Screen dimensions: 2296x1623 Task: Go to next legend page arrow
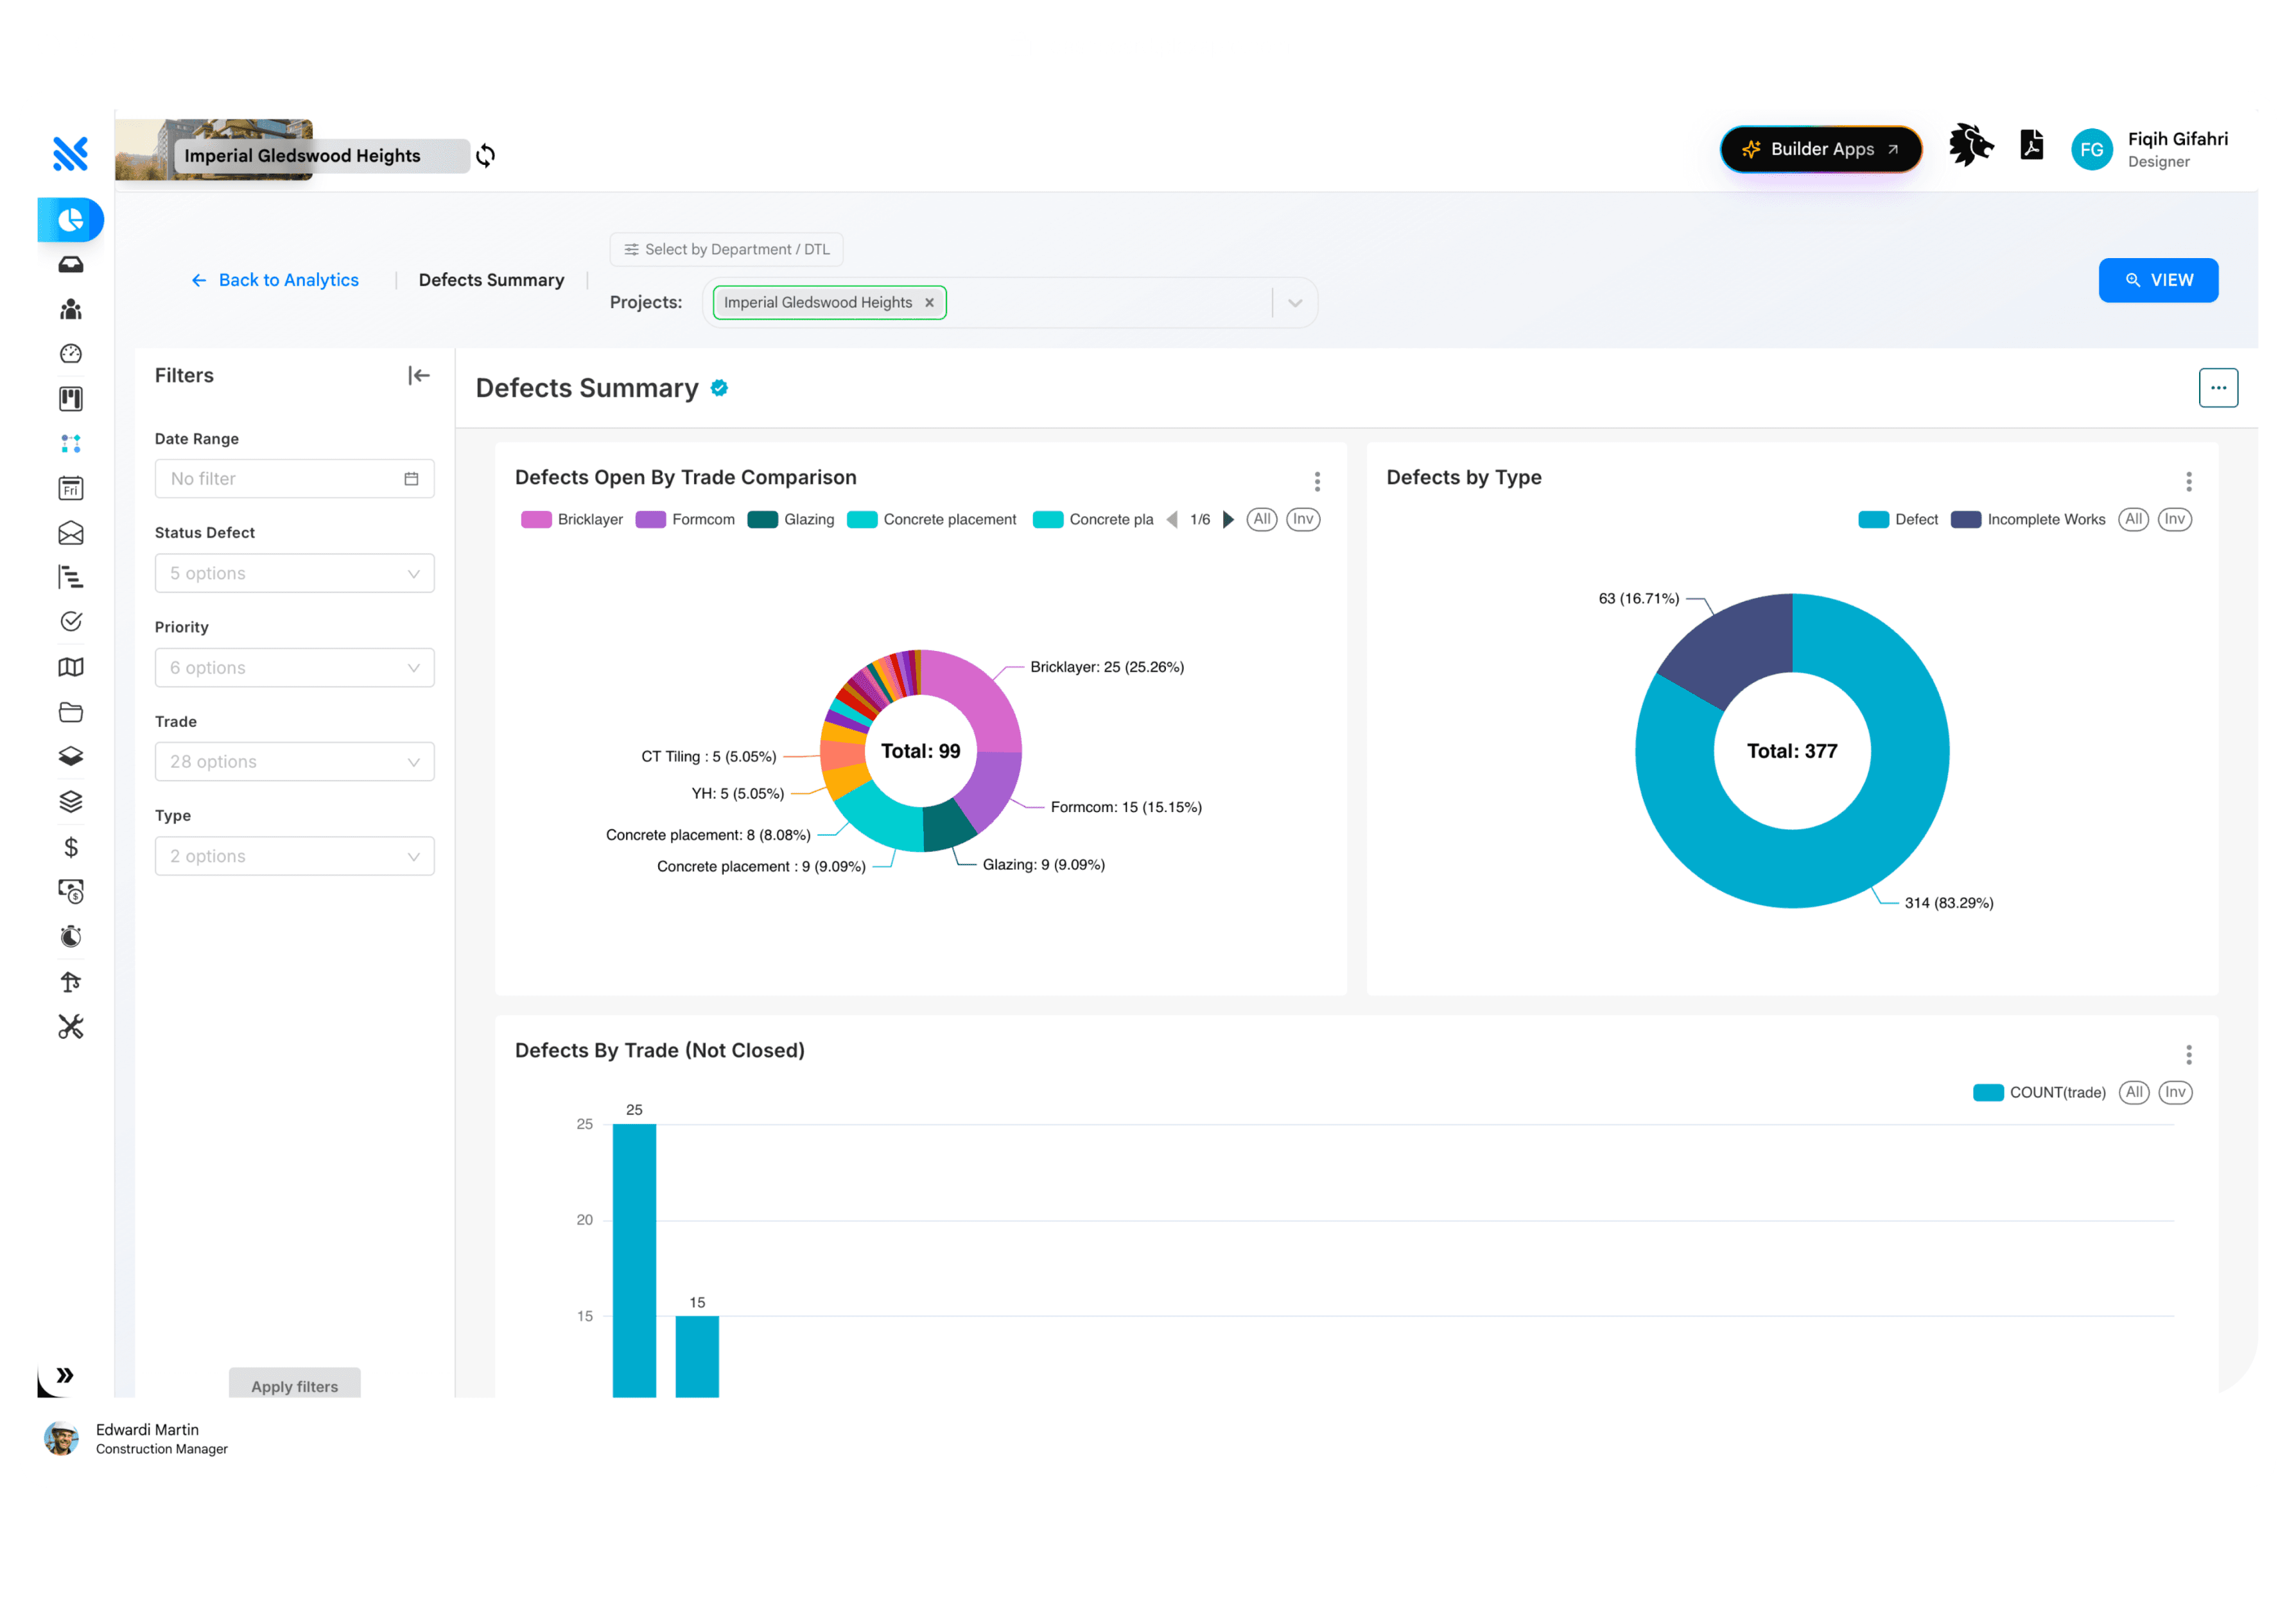pos(1229,519)
